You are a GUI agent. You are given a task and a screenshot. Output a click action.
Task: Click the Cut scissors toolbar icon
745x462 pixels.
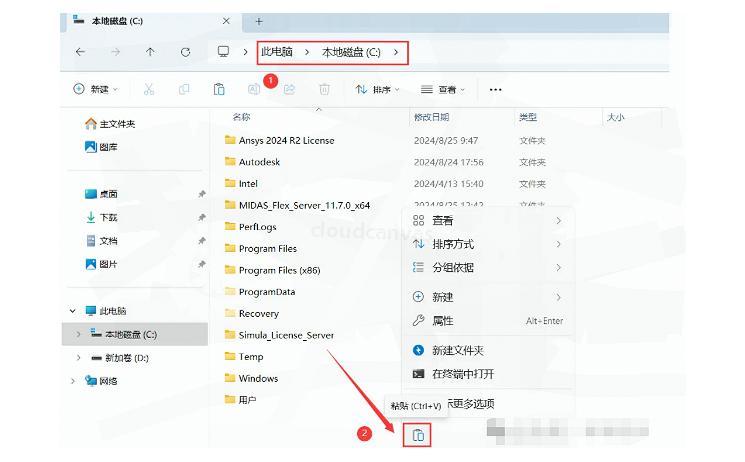pyautogui.click(x=149, y=89)
